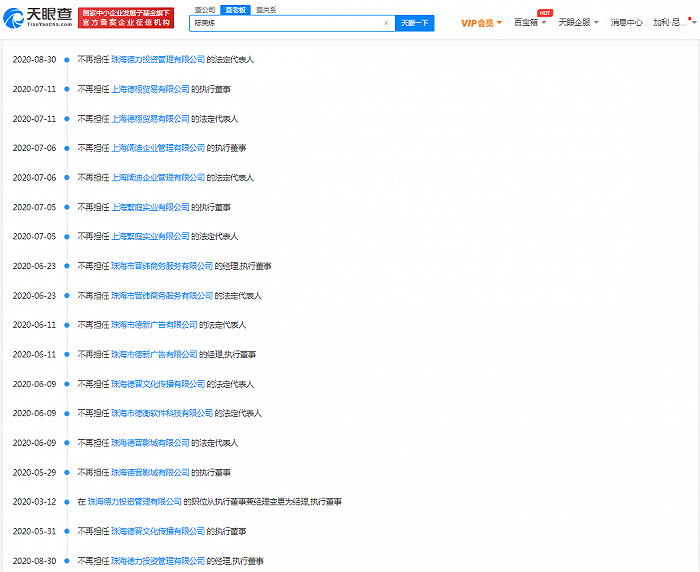700x572 pixels.
Task: Open 文化传播 company link in 2020-06-09 row
Action: [158, 384]
